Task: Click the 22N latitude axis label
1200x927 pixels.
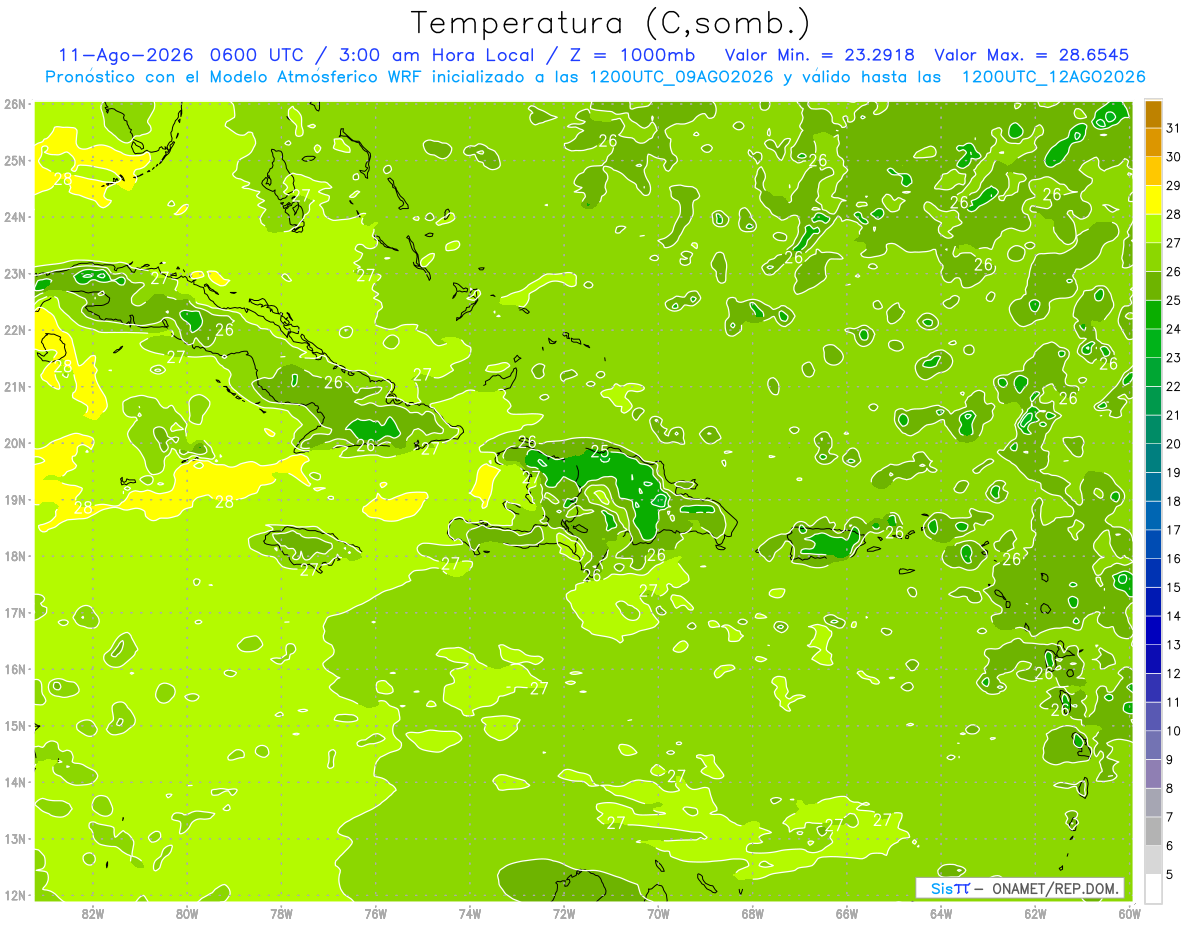Action: click(x=14, y=330)
